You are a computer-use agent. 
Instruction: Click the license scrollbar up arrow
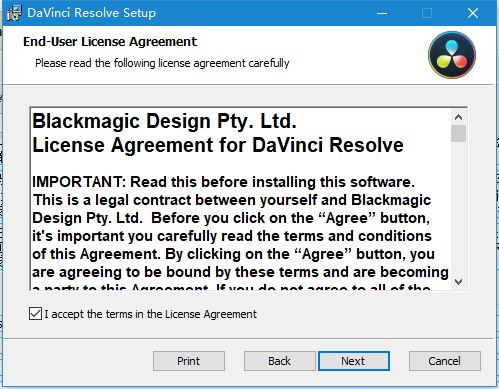point(458,117)
